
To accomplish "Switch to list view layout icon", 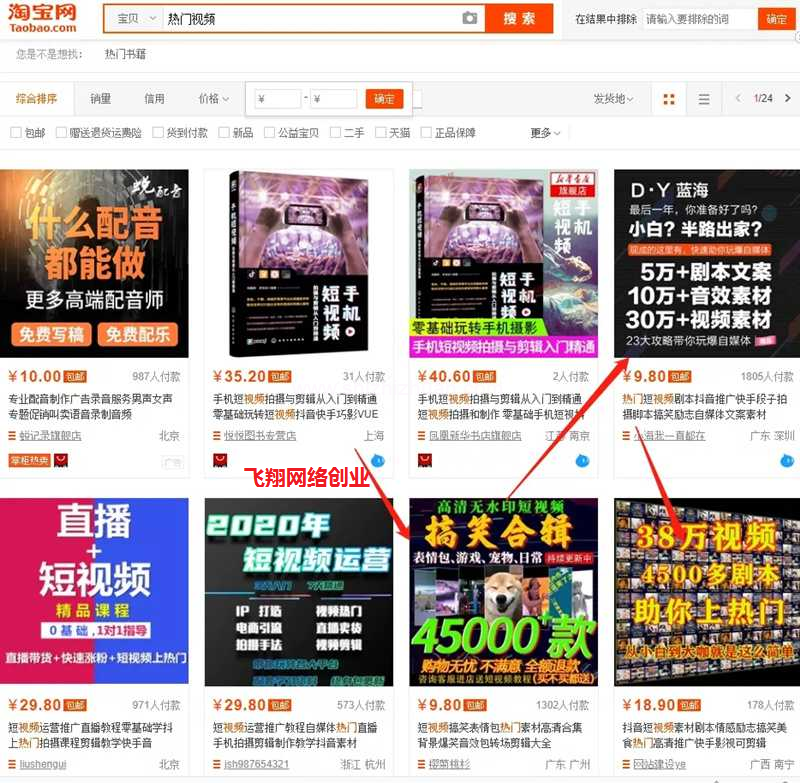I will tap(704, 99).
